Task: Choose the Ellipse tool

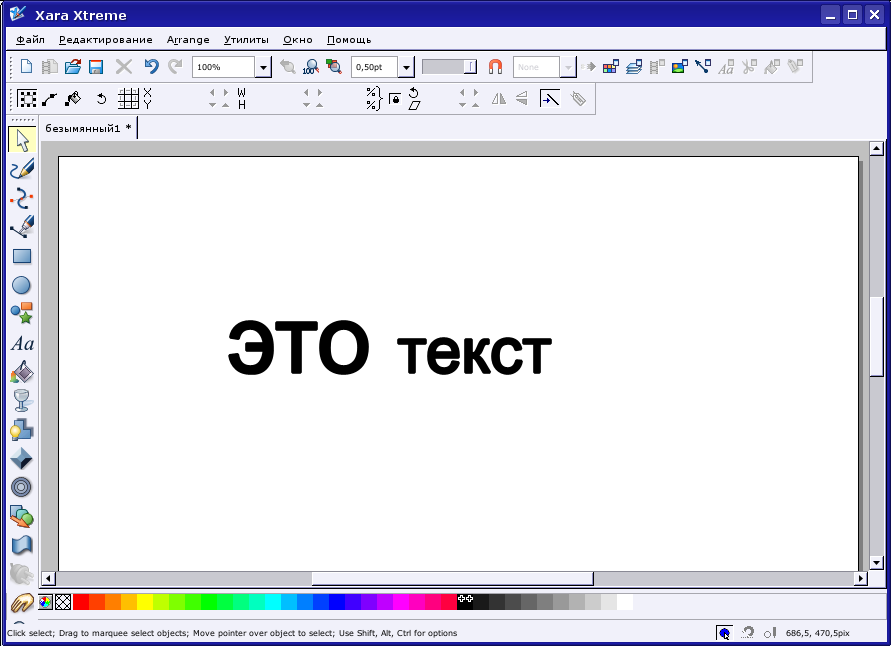Action: 21,285
